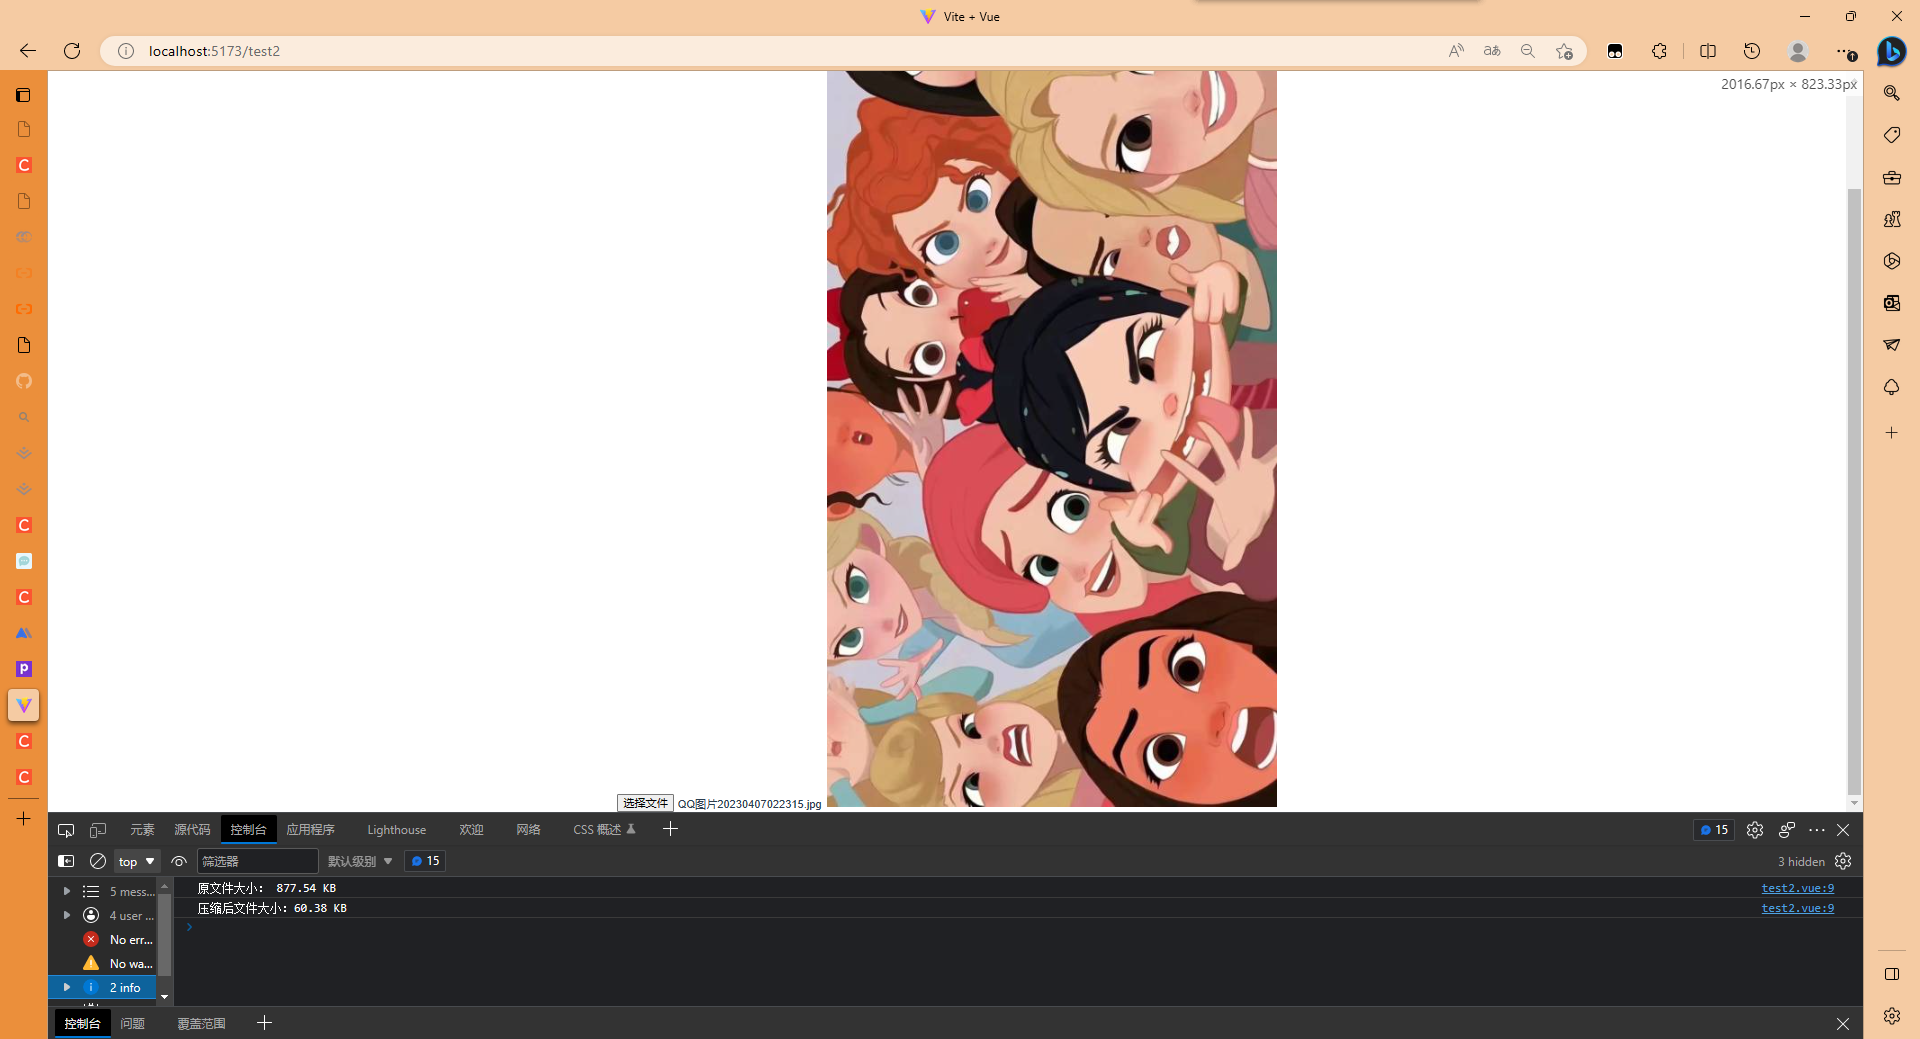This screenshot has height=1039, width=1920.
Task: Open the user profile avatar
Action: point(1798,51)
